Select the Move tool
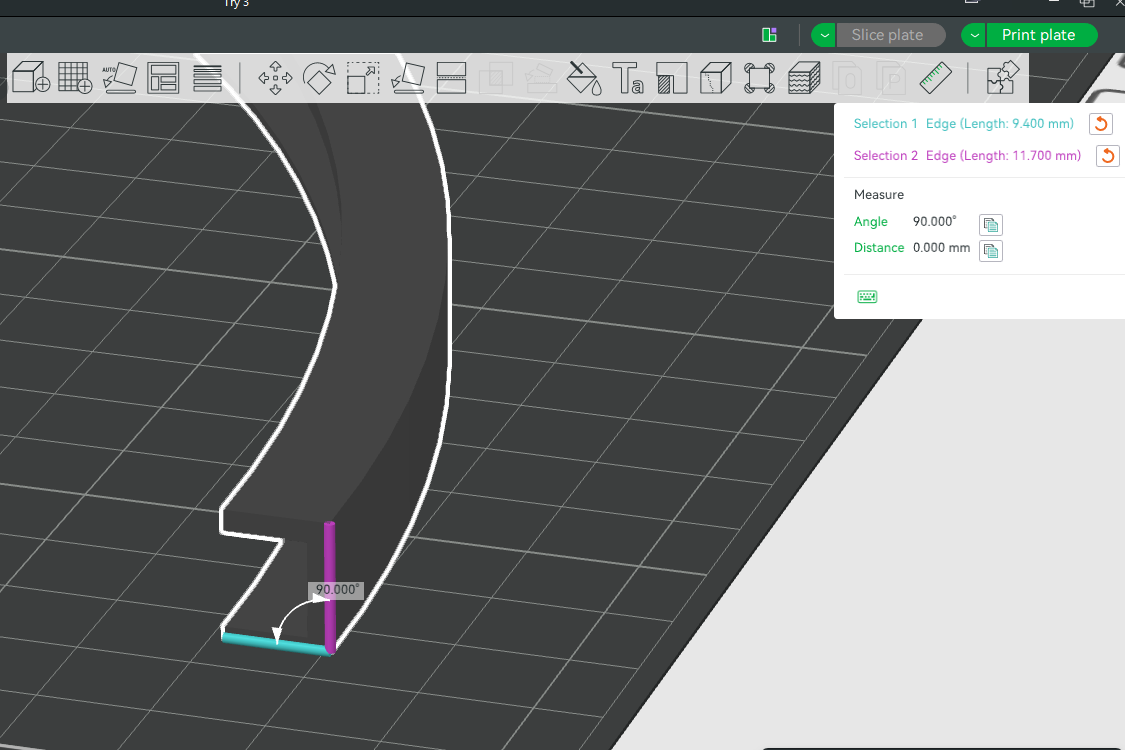This screenshot has height=750, width=1125. click(275, 77)
